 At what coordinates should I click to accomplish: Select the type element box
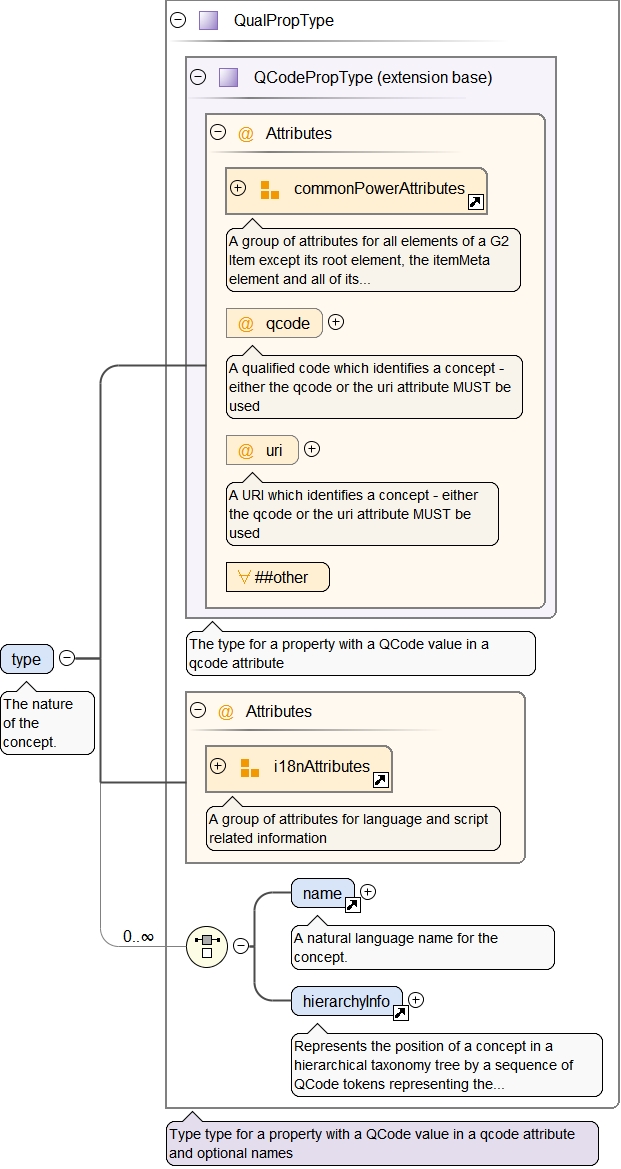[x=27, y=659]
